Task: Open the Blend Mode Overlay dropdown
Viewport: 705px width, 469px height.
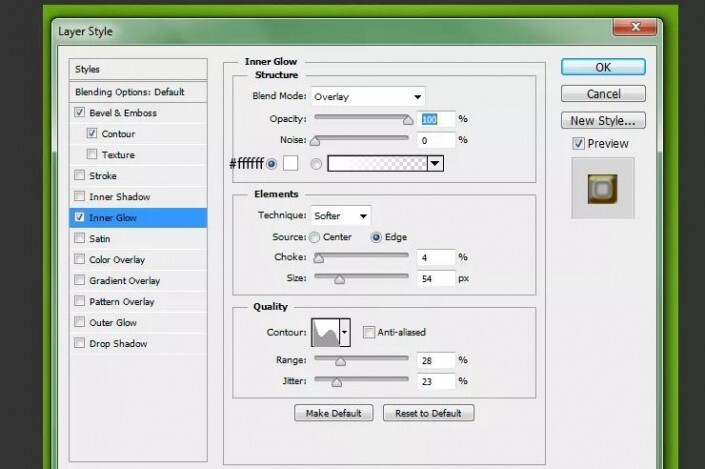Action: (x=367, y=97)
